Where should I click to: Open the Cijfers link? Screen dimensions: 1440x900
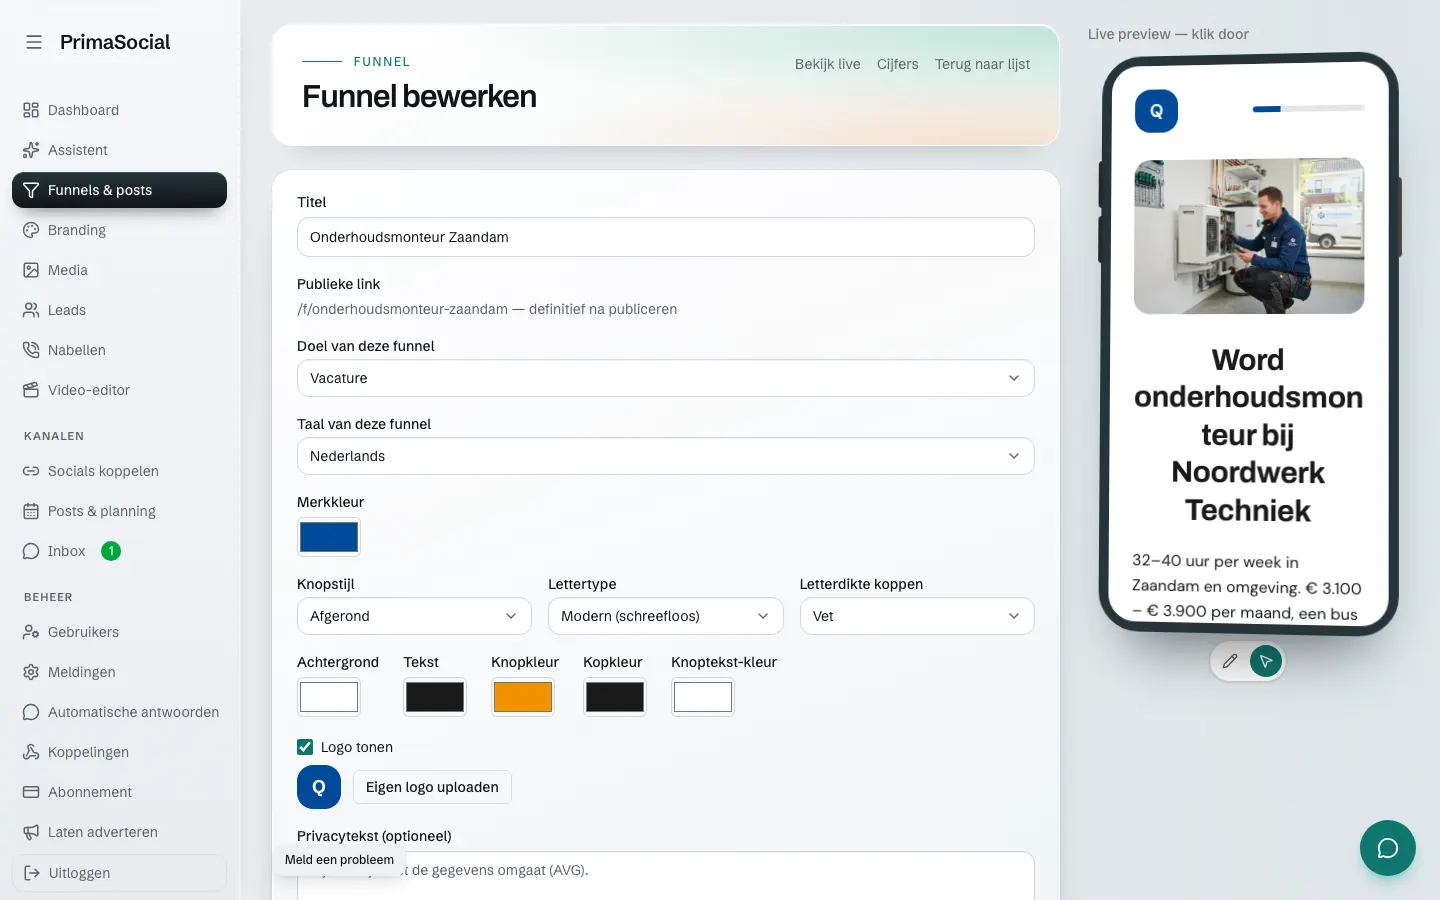pos(897,64)
